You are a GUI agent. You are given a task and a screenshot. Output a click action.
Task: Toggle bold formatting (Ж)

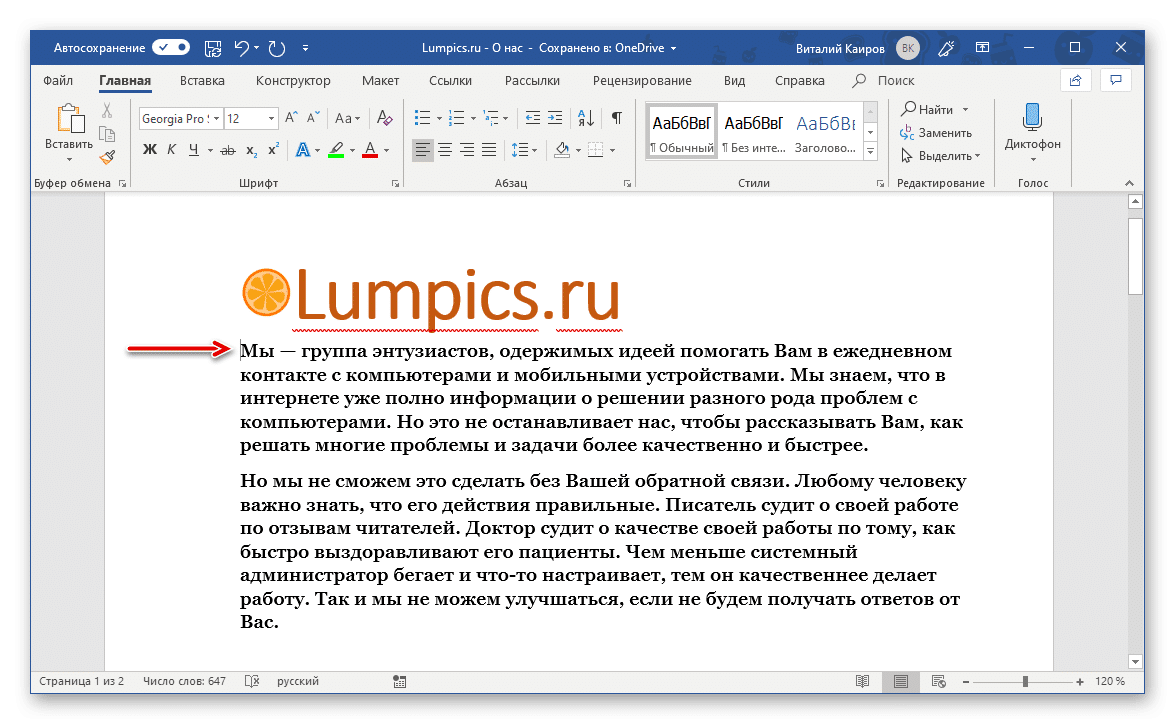tap(150, 150)
